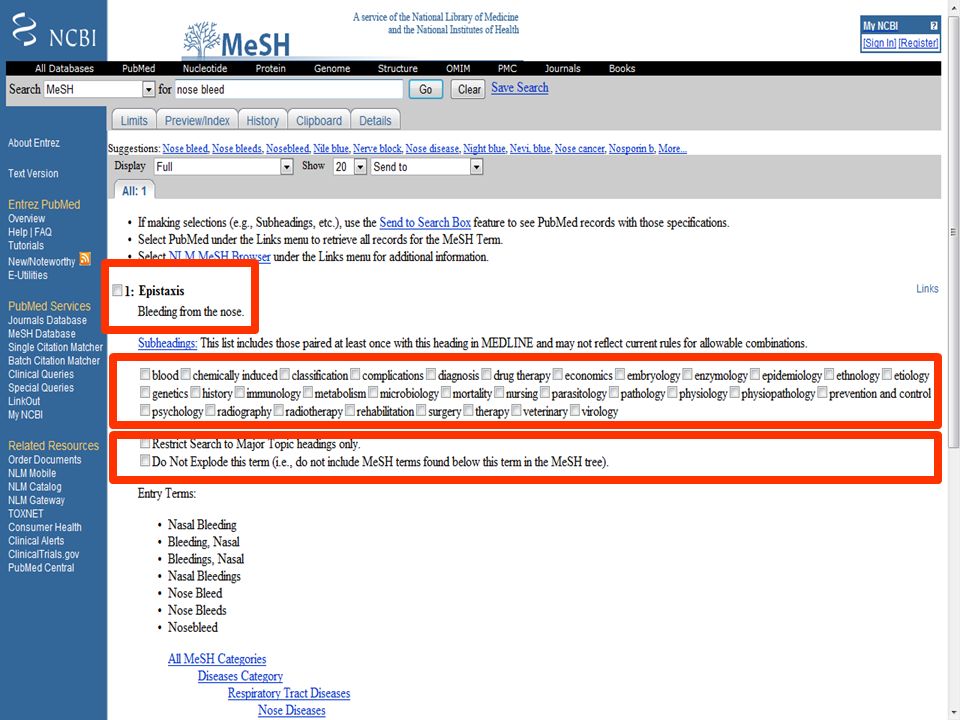Open Journals in the top bar

pos(562,69)
